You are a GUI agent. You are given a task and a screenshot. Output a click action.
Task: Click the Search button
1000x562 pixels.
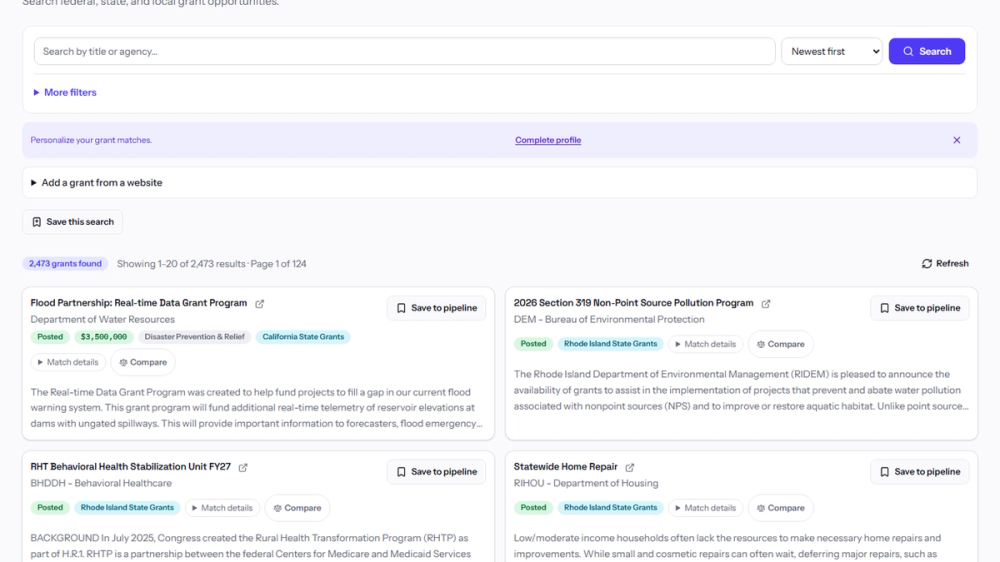coord(927,51)
